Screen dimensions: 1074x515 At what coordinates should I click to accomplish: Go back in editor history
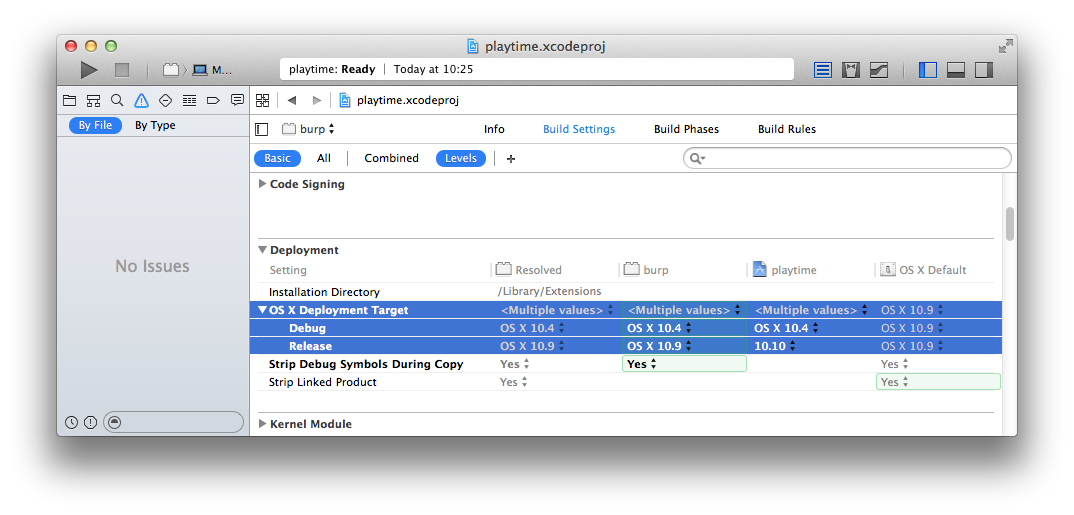click(x=292, y=101)
